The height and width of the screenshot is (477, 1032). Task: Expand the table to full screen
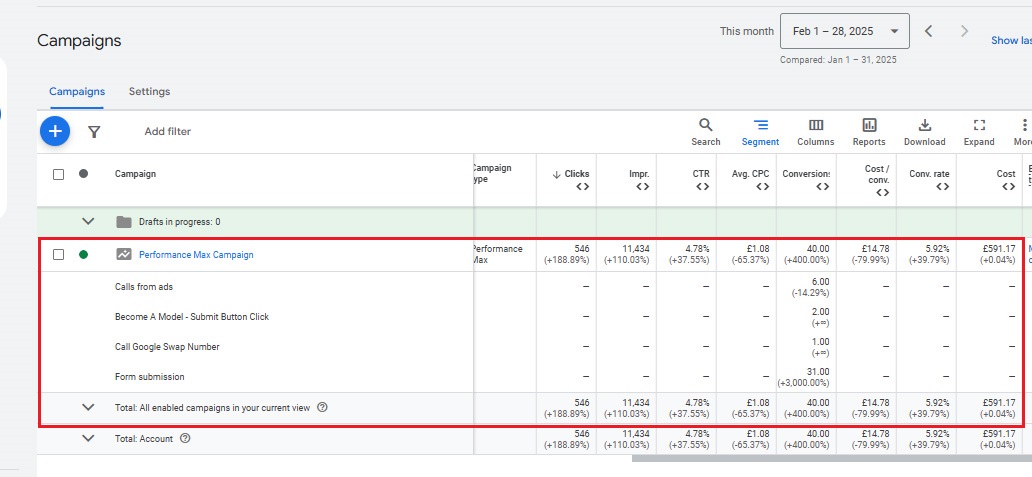tap(979, 125)
